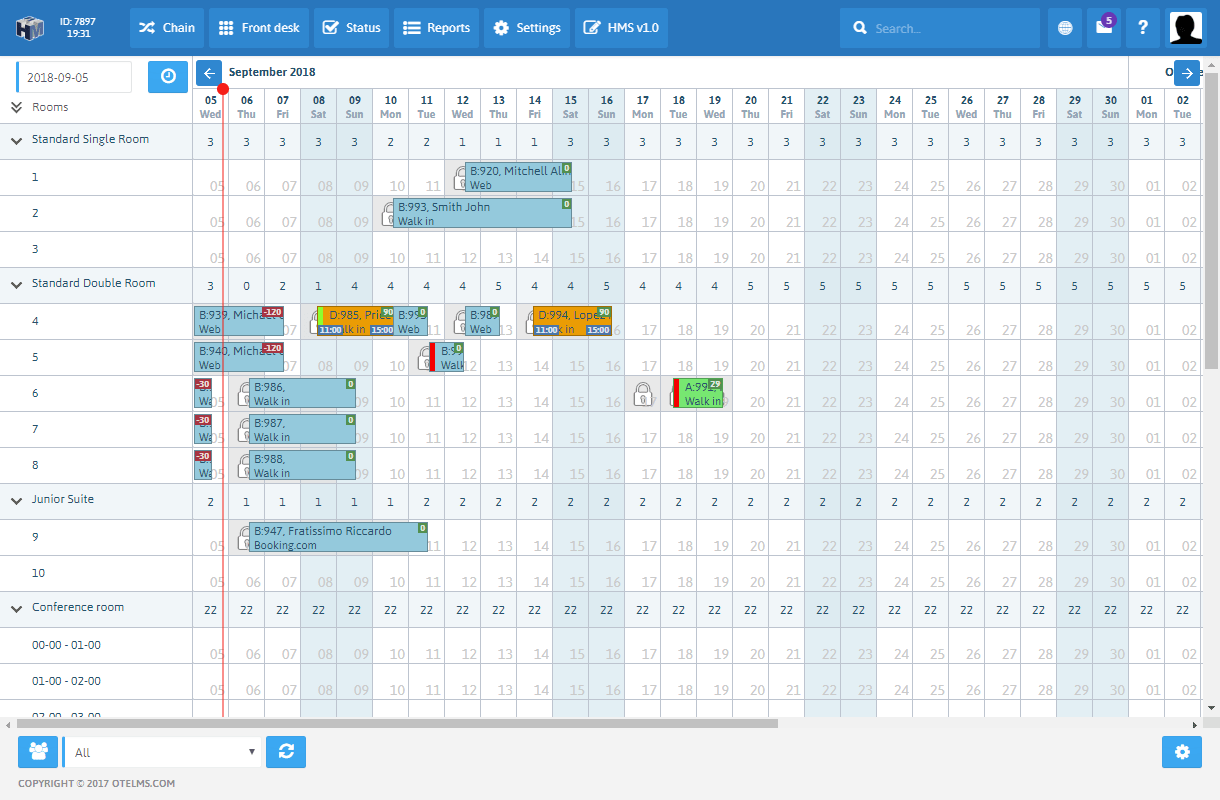Click the clock icon beside the date field
This screenshot has width=1220, height=800.
click(x=168, y=77)
